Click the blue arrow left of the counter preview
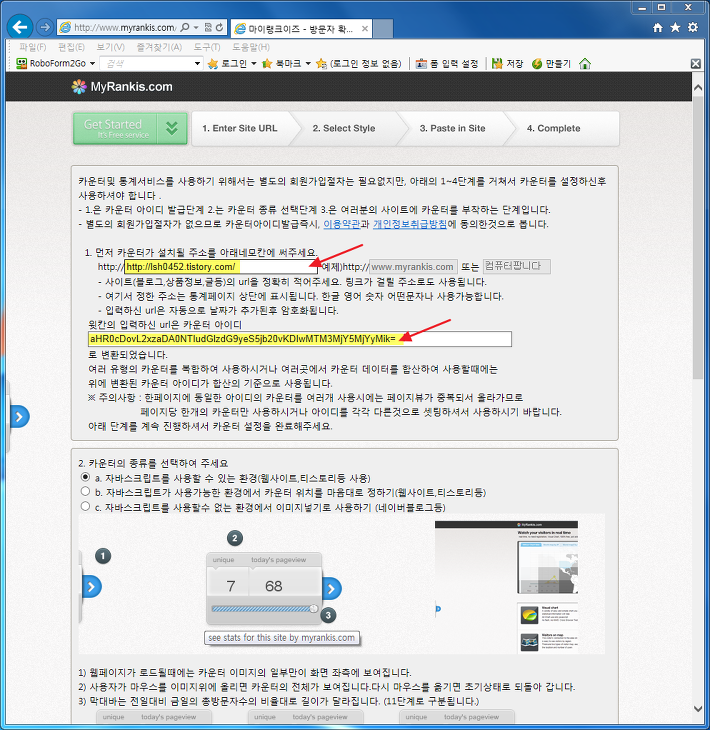Image resolution: width=710 pixels, height=730 pixels. tap(91, 587)
